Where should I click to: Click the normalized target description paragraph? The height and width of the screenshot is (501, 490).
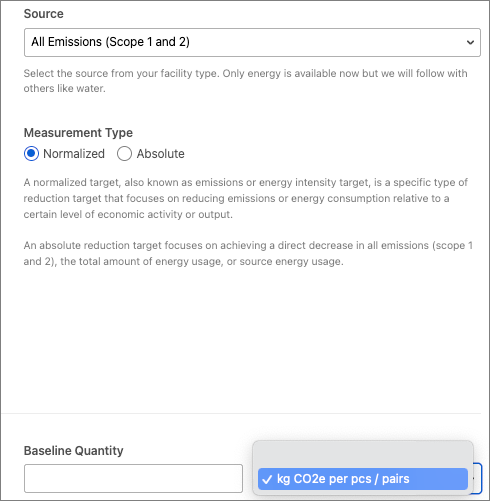(x=246, y=198)
